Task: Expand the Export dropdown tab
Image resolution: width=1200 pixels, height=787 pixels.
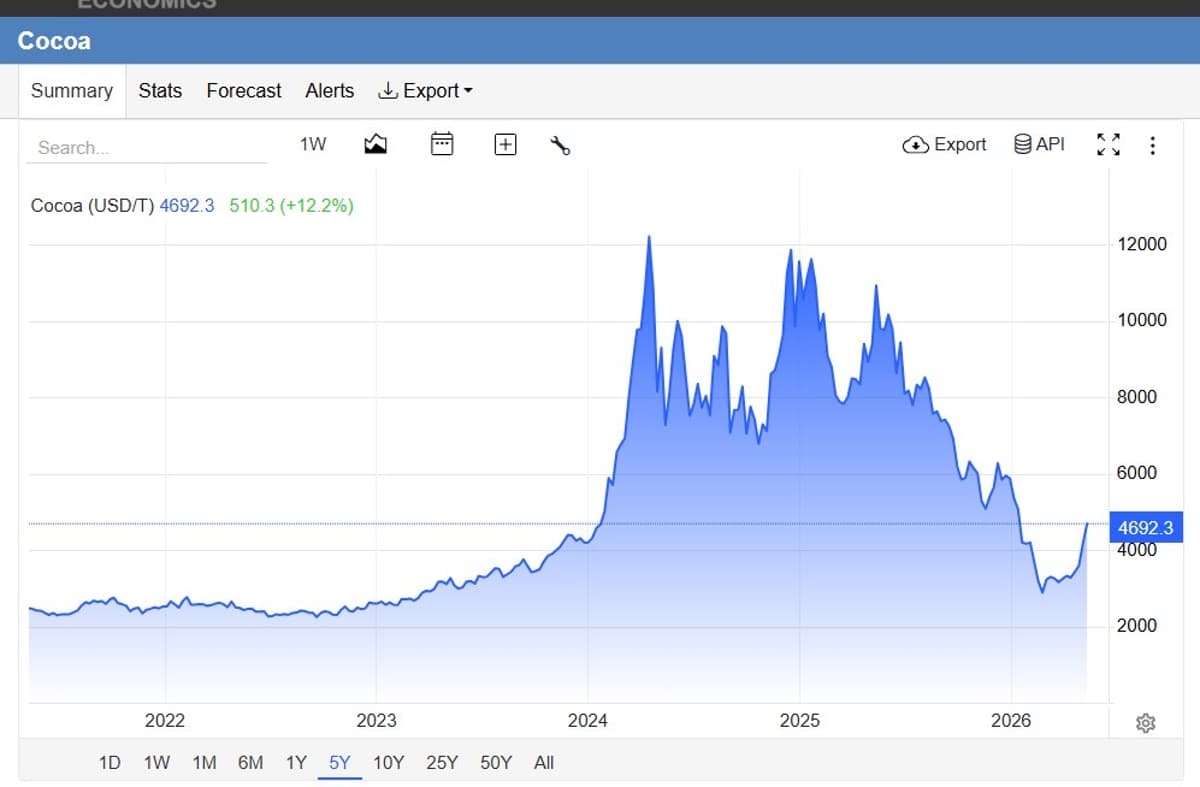Action: pos(425,91)
